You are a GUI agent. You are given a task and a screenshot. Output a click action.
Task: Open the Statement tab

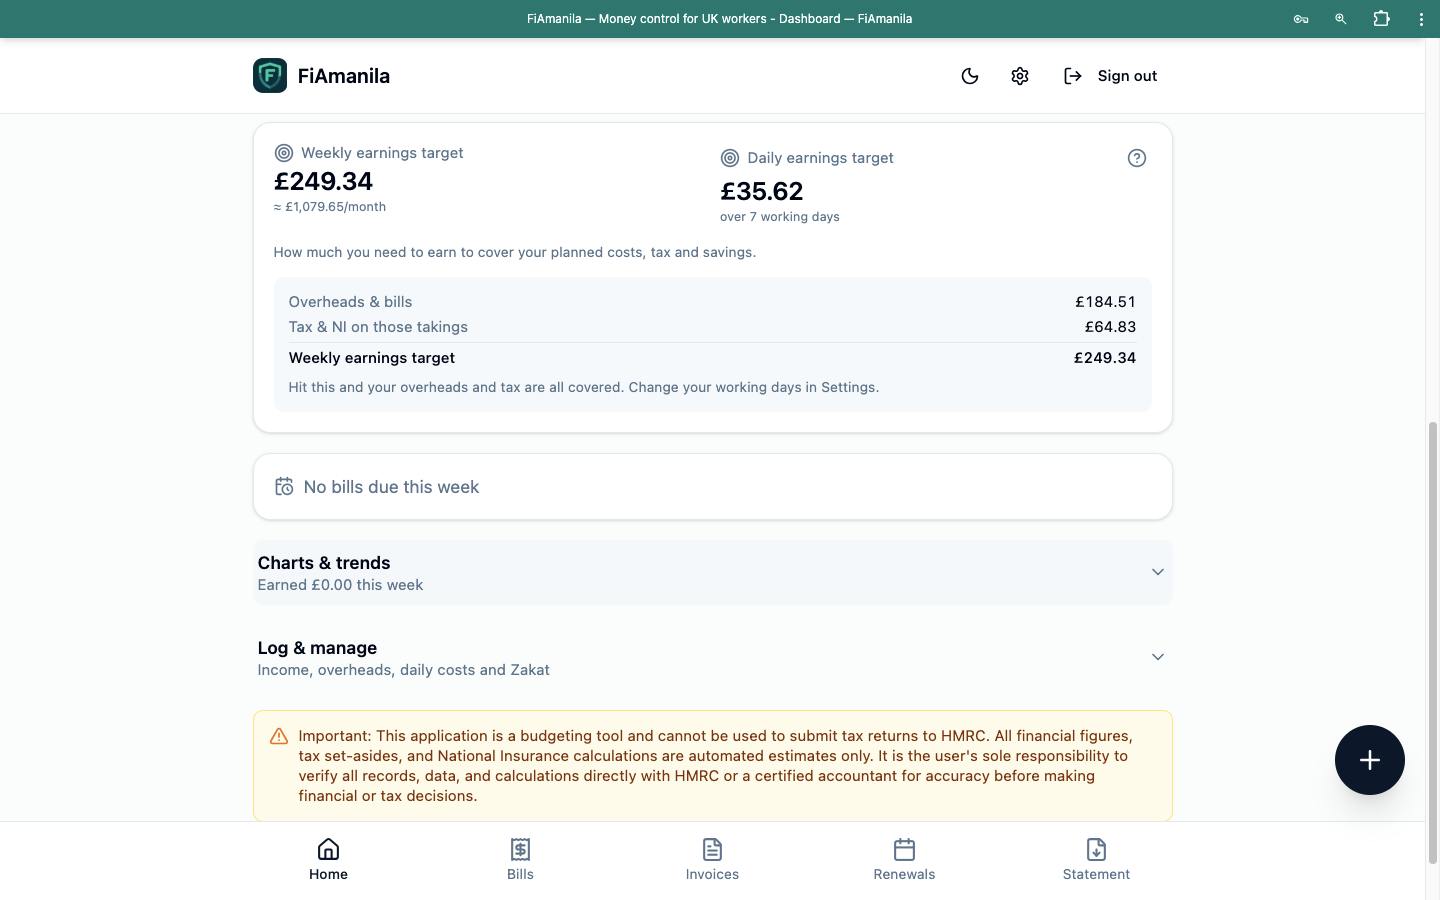1096,860
